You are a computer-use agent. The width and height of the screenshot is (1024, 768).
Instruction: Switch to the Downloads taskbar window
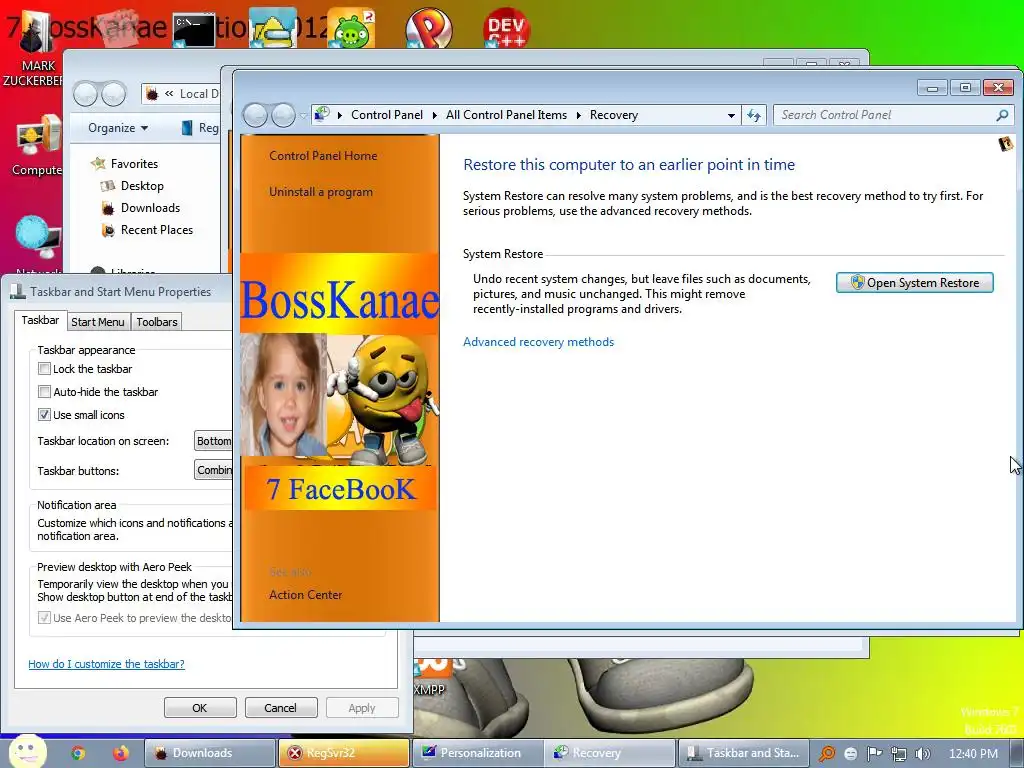point(209,753)
